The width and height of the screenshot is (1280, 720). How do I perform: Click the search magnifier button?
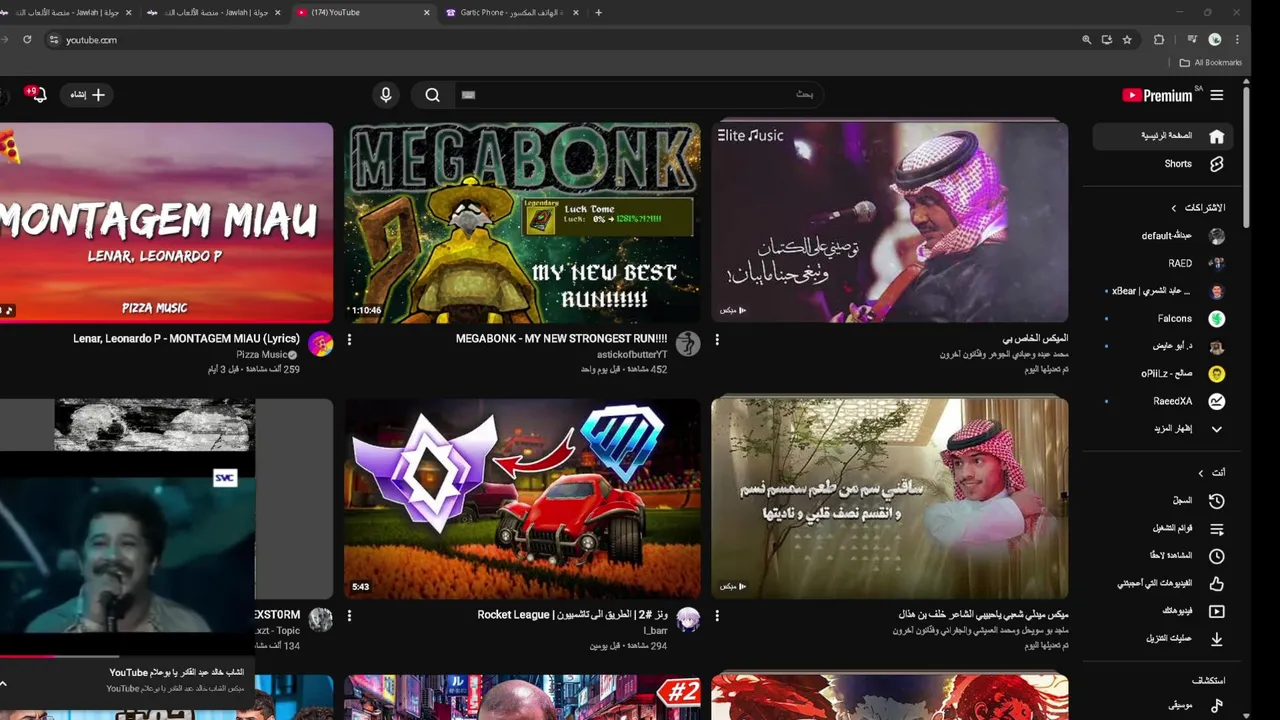click(432, 95)
